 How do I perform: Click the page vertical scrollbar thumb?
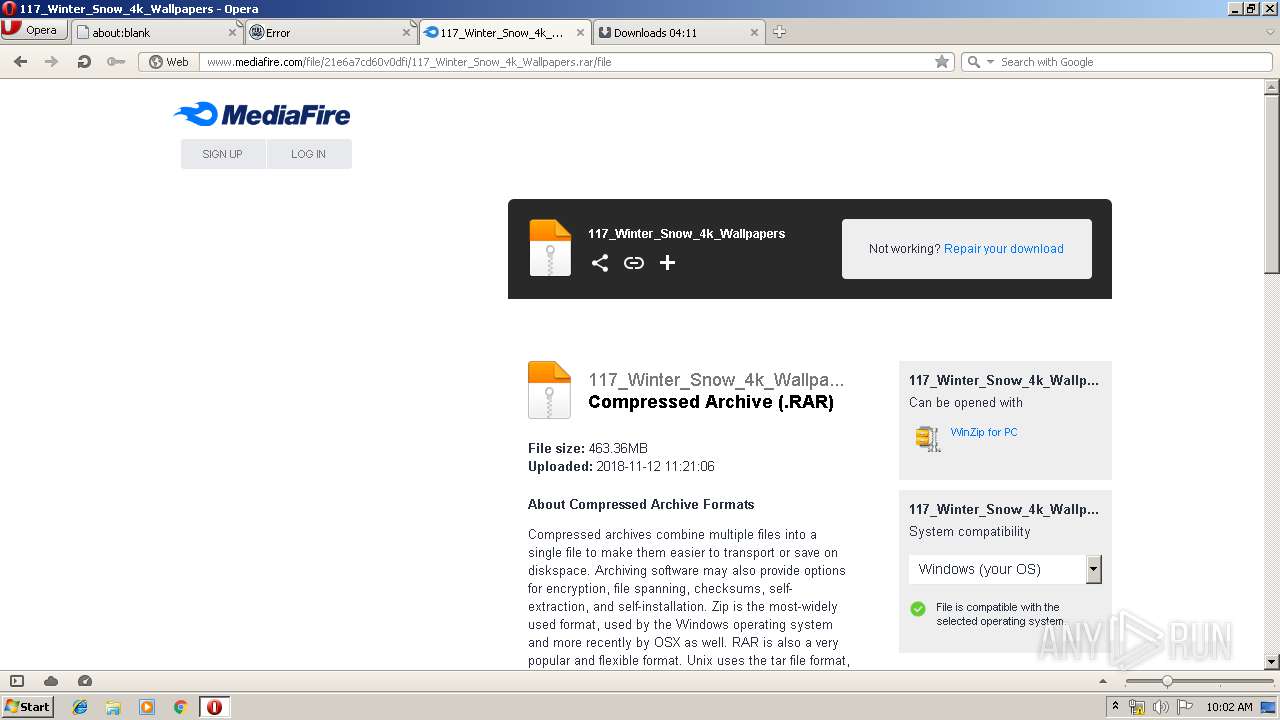(1272, 184)
